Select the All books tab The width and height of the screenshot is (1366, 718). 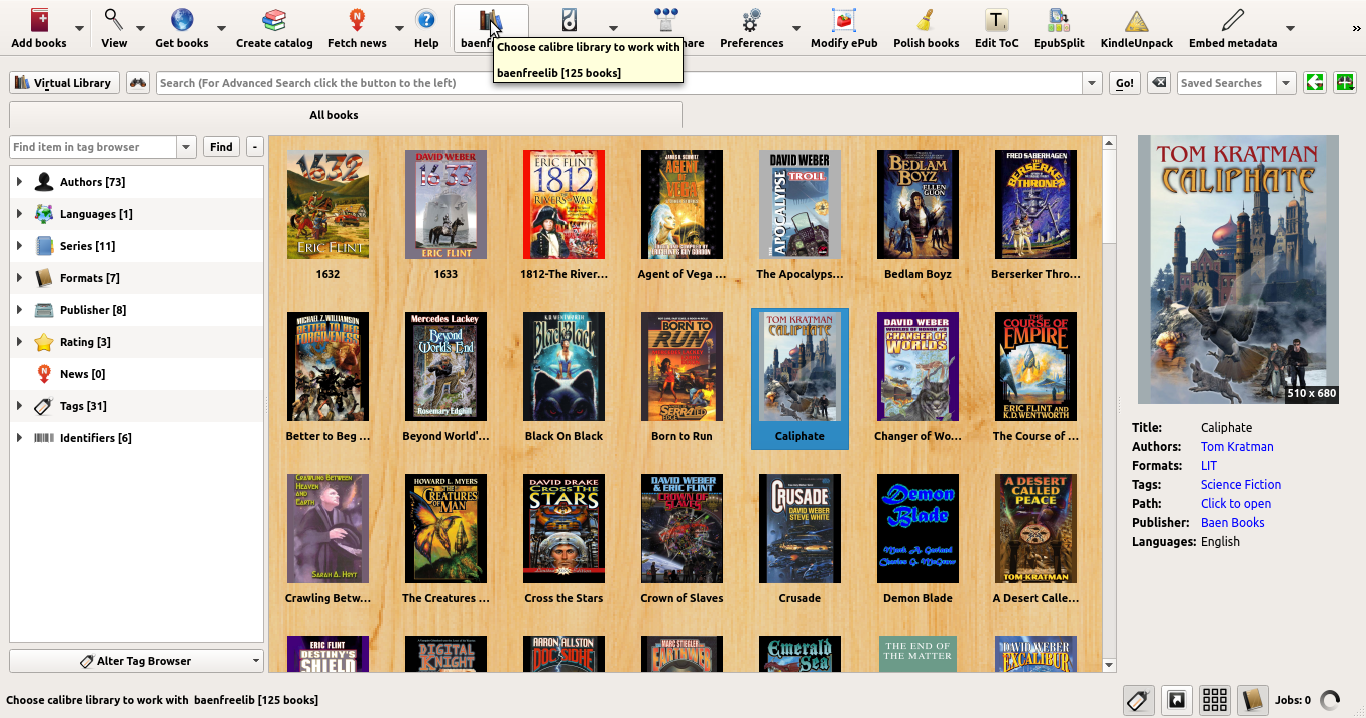(346, 115)
